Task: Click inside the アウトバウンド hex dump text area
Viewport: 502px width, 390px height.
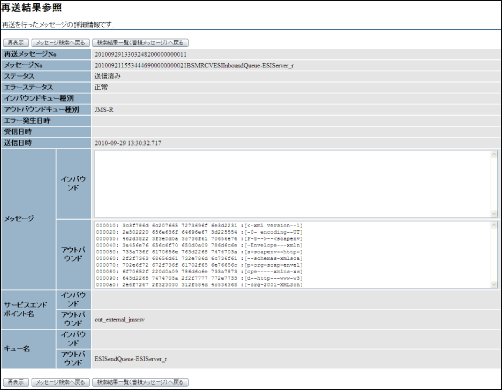Action: pyautogui.click(x=292, y=255)
